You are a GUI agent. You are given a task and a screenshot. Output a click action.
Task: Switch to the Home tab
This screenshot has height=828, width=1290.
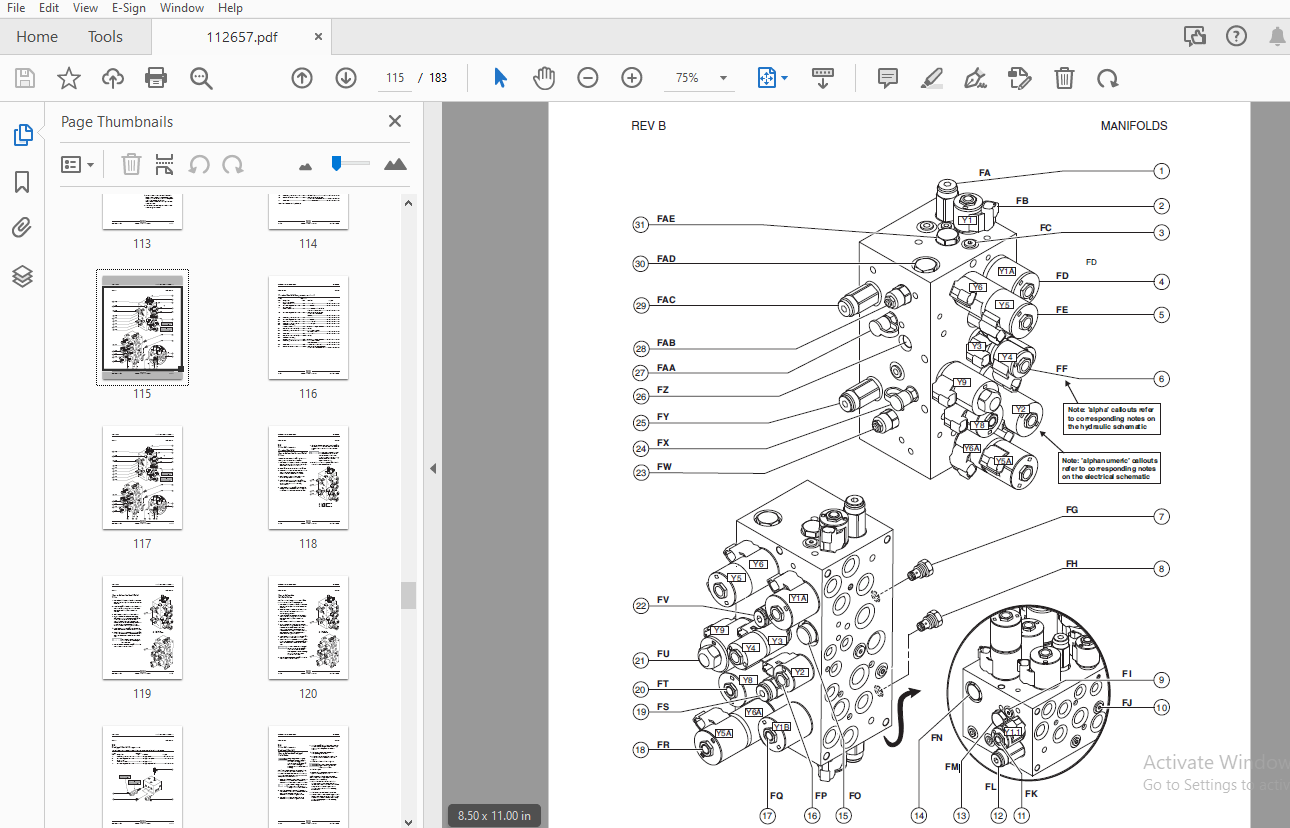37,37
